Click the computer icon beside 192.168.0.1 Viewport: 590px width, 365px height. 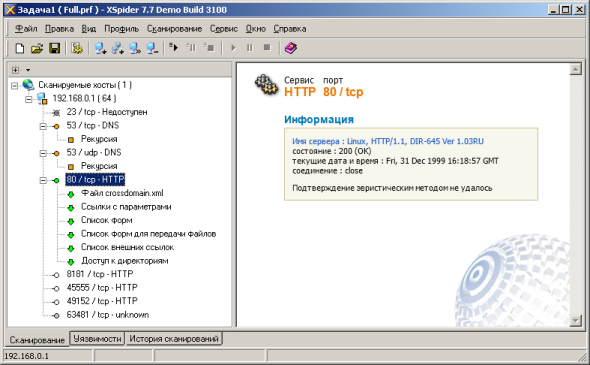coord(43,99)
